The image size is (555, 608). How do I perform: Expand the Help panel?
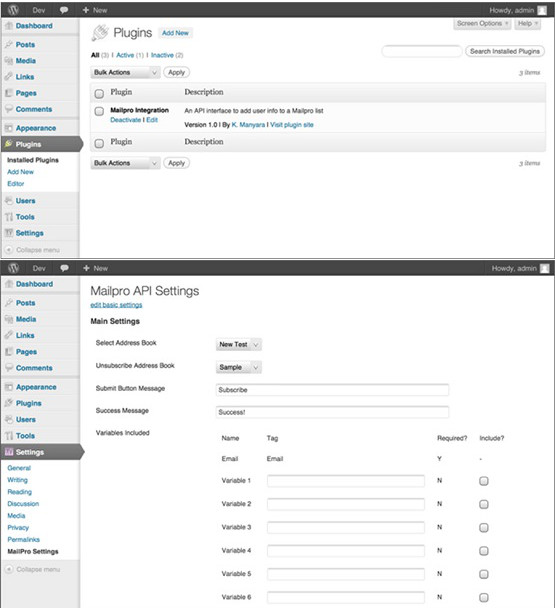tap(527, 24)
